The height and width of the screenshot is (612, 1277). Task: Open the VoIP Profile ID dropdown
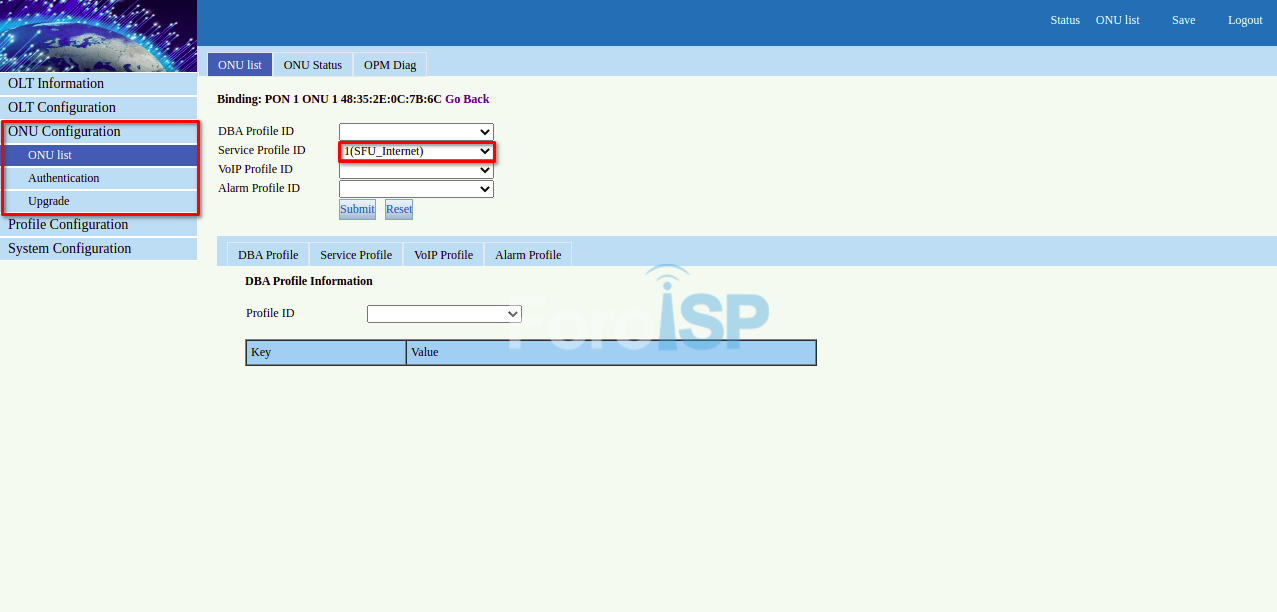click(416, 169)
